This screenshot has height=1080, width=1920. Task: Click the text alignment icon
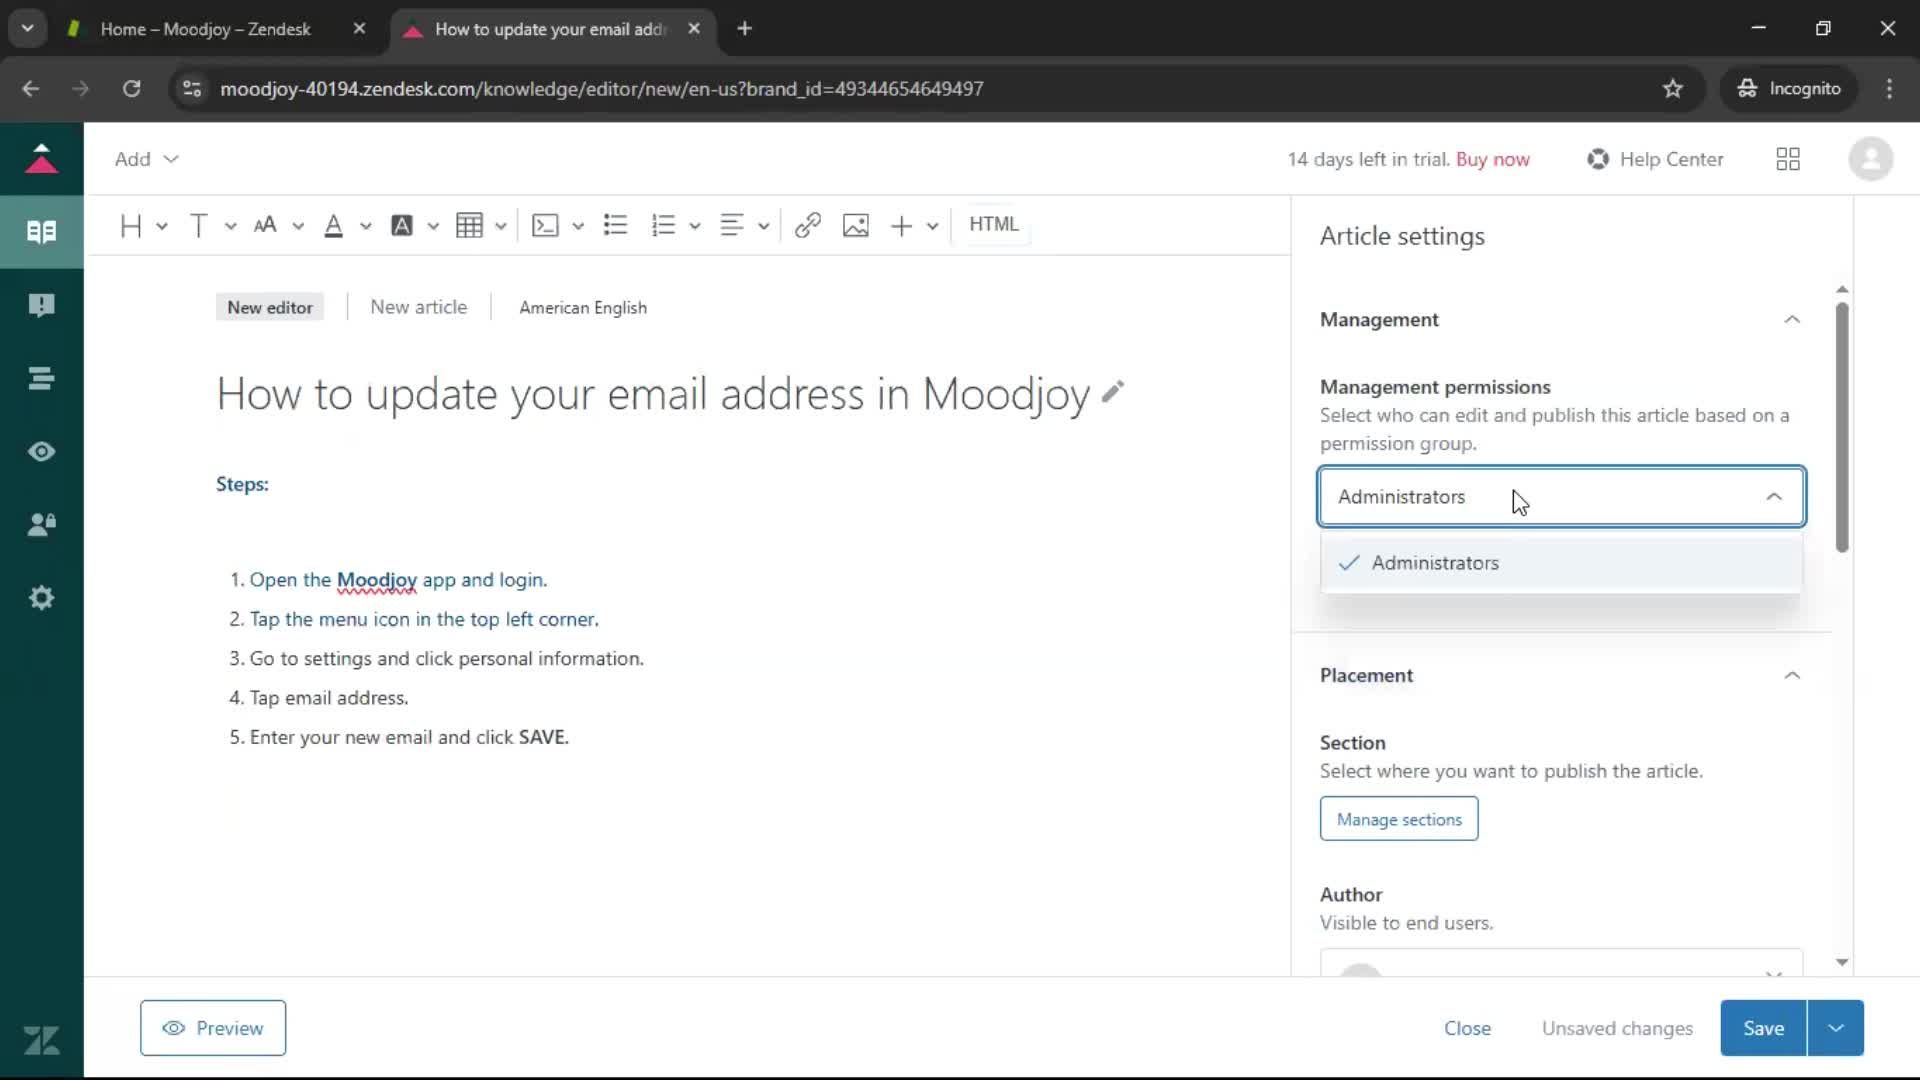click(x=732, y=226)
